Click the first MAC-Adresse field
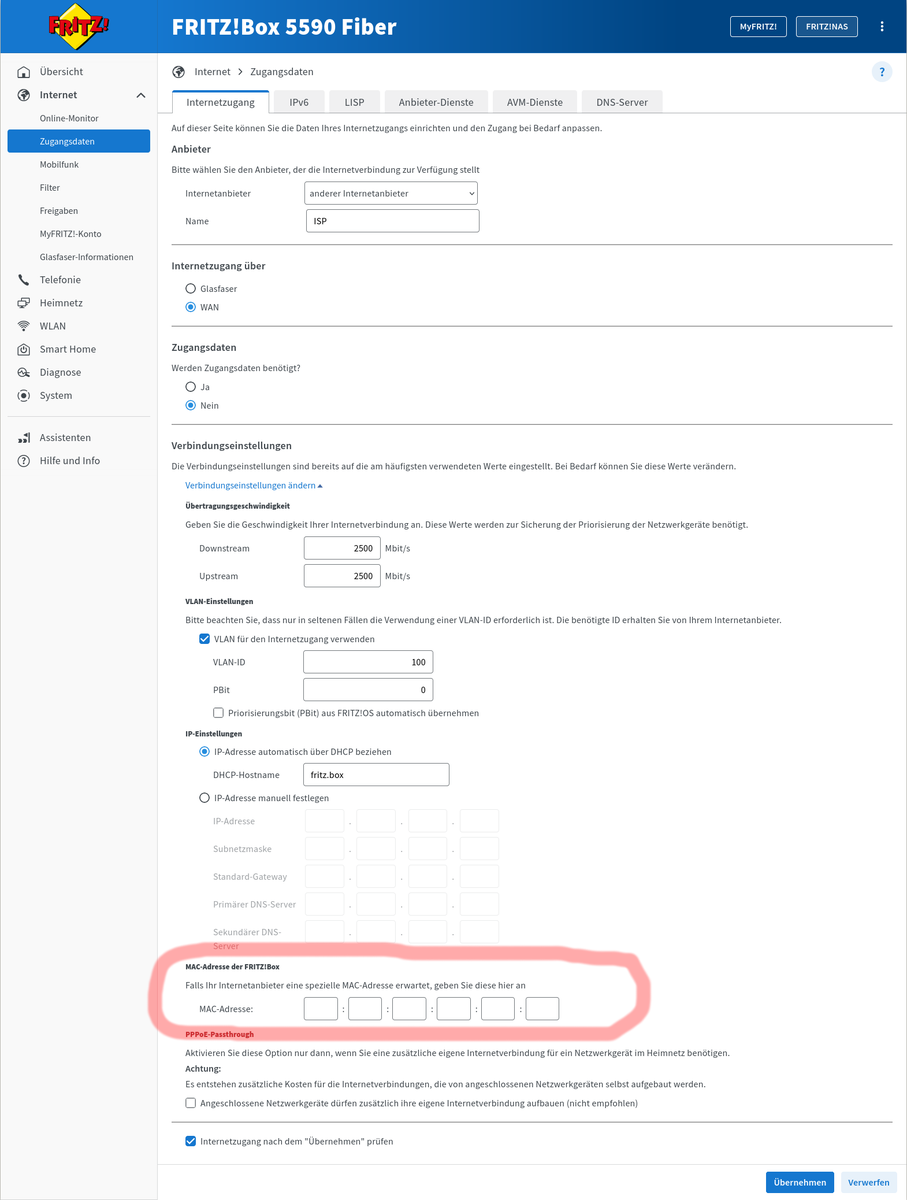This screenshot has width=907, height=1200. tap(321, 1009)
